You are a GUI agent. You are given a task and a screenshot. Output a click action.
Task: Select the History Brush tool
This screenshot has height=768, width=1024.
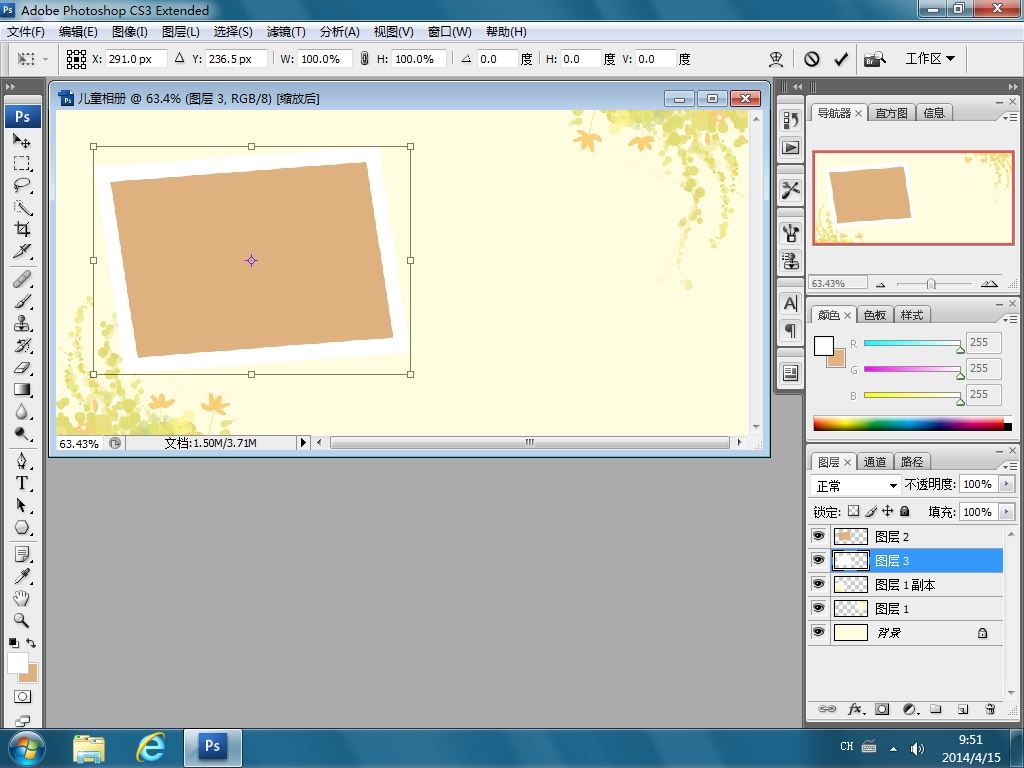22,346
